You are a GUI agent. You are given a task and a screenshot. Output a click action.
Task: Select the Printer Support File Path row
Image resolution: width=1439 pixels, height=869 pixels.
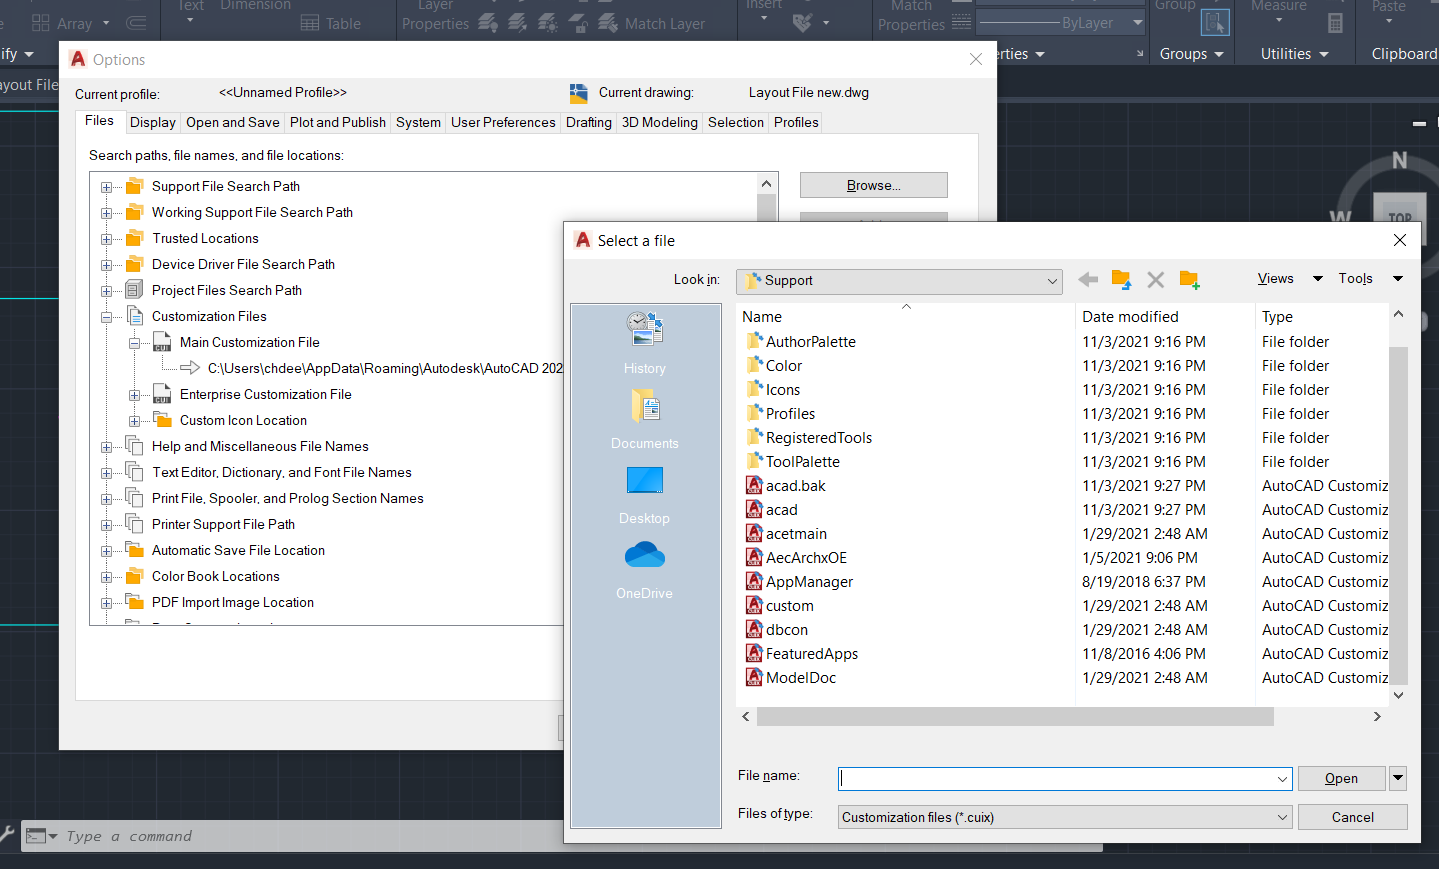[223, 525]
